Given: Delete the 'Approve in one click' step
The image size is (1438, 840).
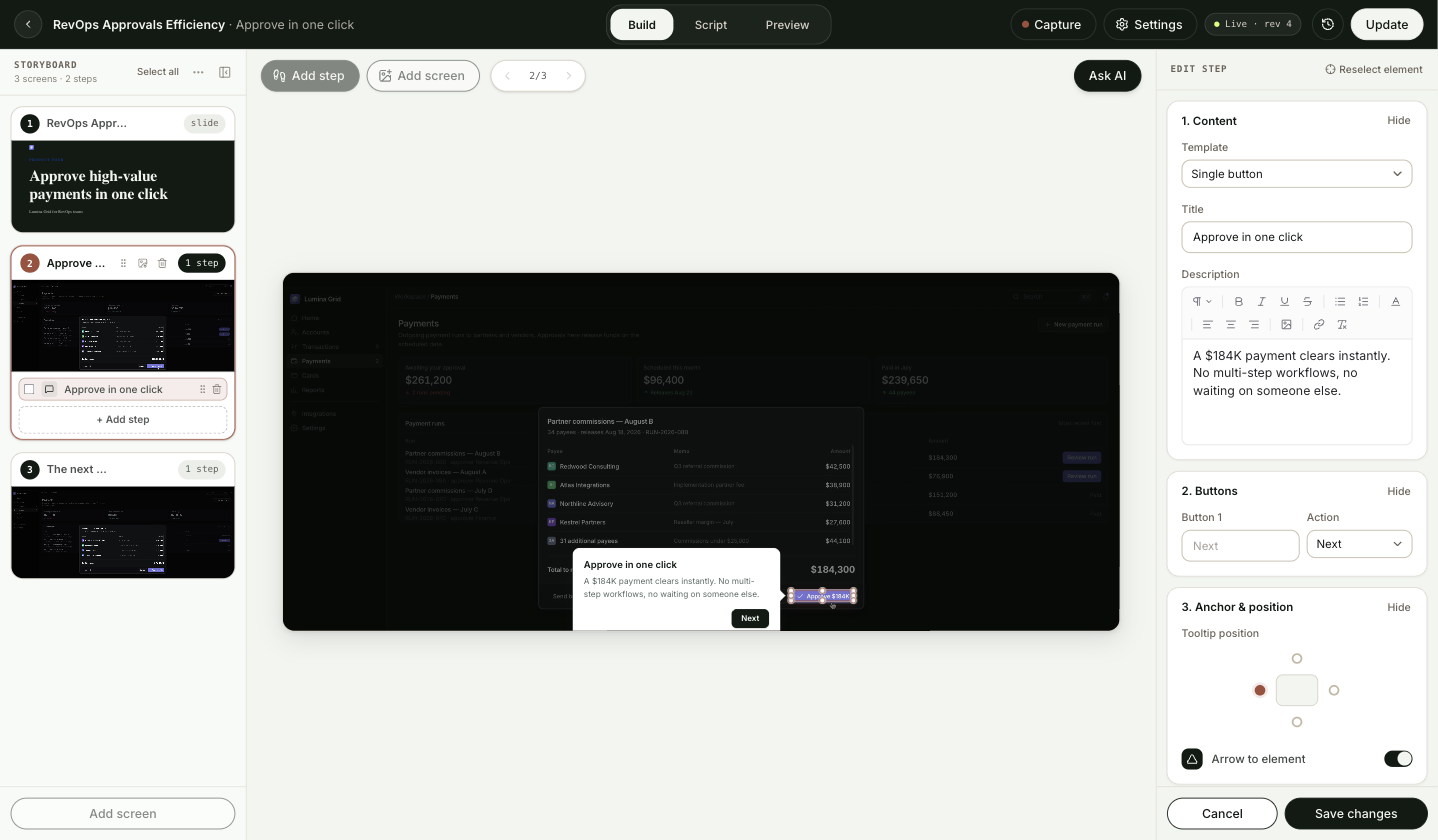Looking at the screenshot, I should point(216,389).
